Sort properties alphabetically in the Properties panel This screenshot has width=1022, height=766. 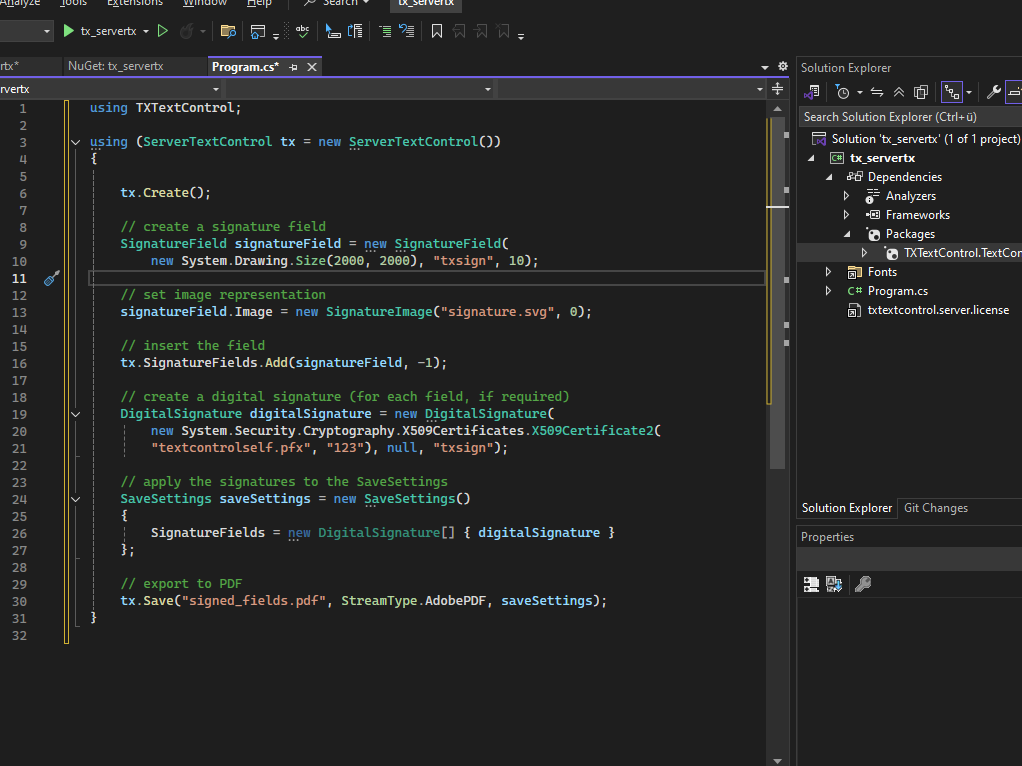click(834, 584)
